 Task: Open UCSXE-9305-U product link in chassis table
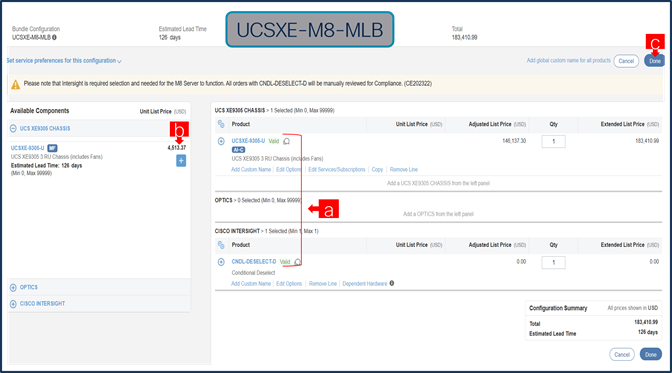248,141
